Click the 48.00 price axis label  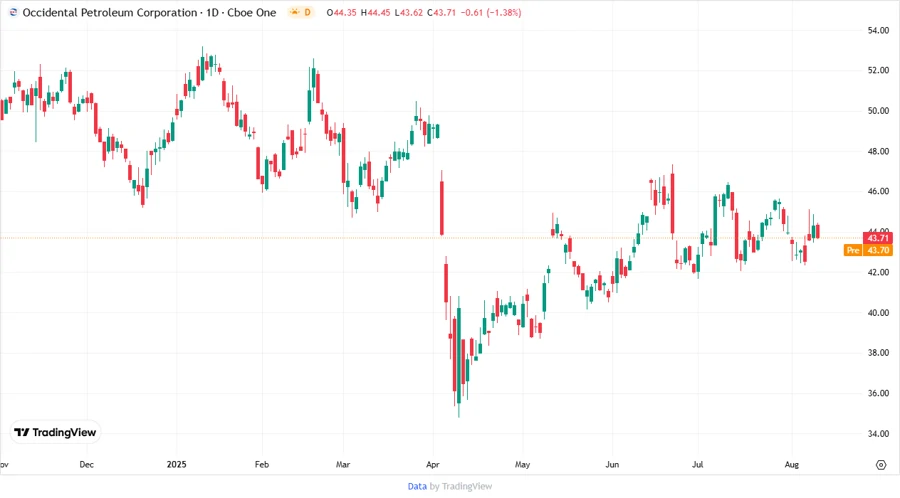coord(878,151)
